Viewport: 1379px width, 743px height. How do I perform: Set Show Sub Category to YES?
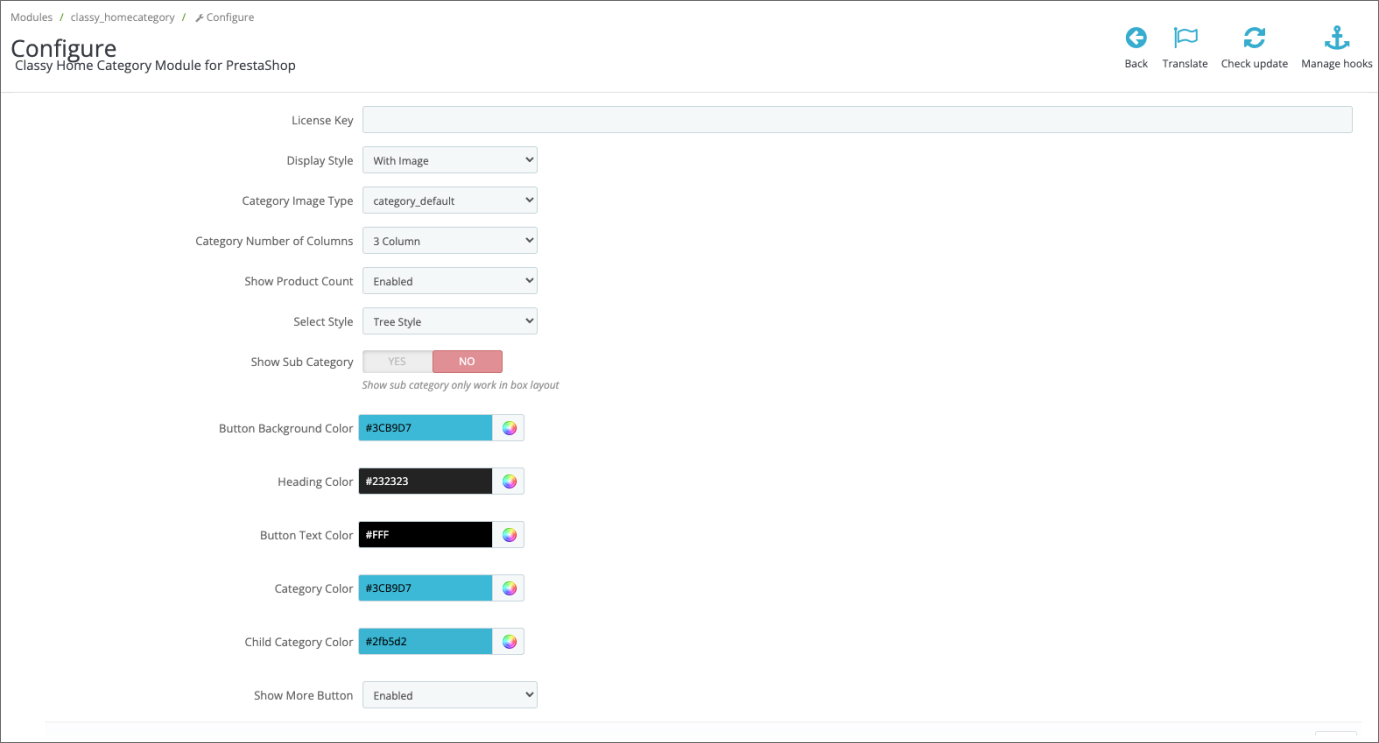397,362
